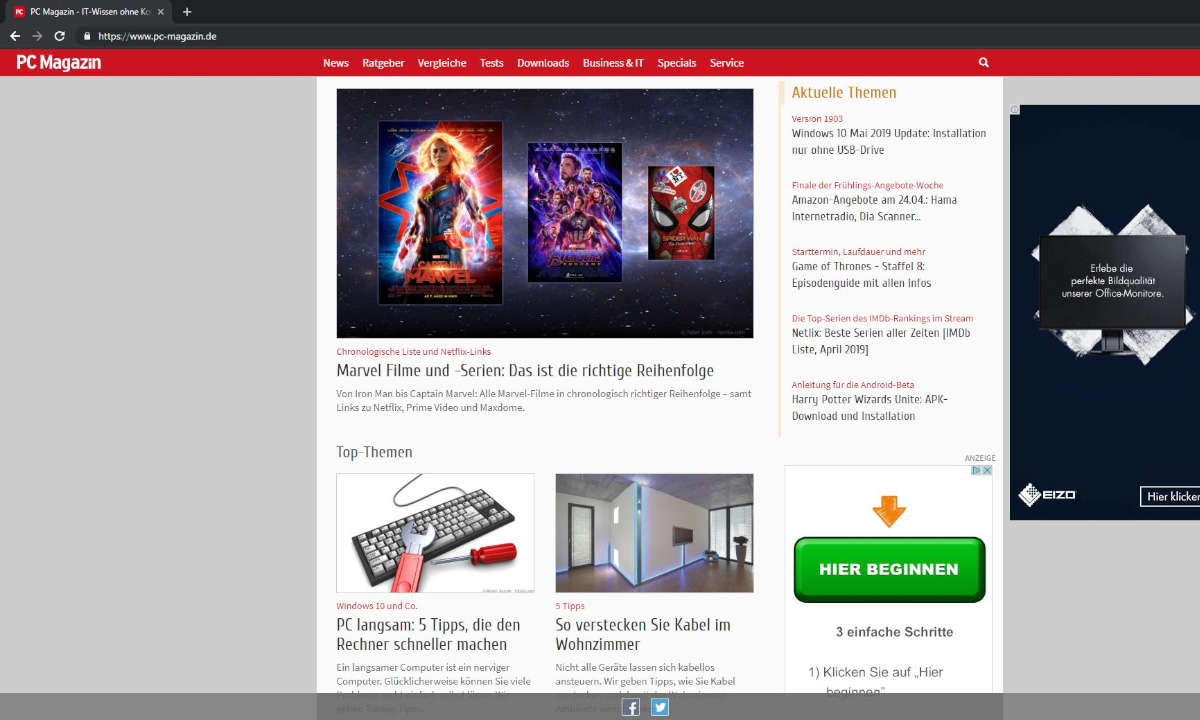Screen dimensions: 1200x720
Task: Open Amazon-Angebote am 24.04. link
Action: click(874, 208)
